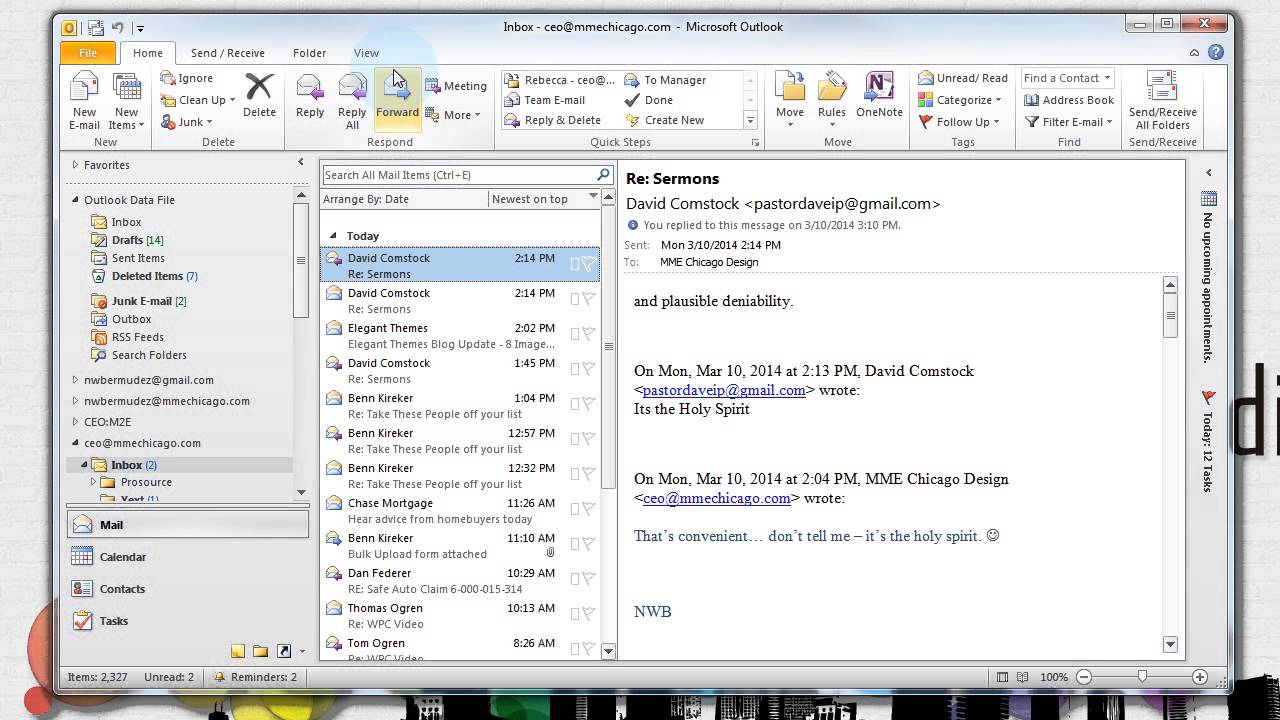1280x720 pixels.
Task: Apply the Reply & Delete quick step
Action: coord(553,120)
